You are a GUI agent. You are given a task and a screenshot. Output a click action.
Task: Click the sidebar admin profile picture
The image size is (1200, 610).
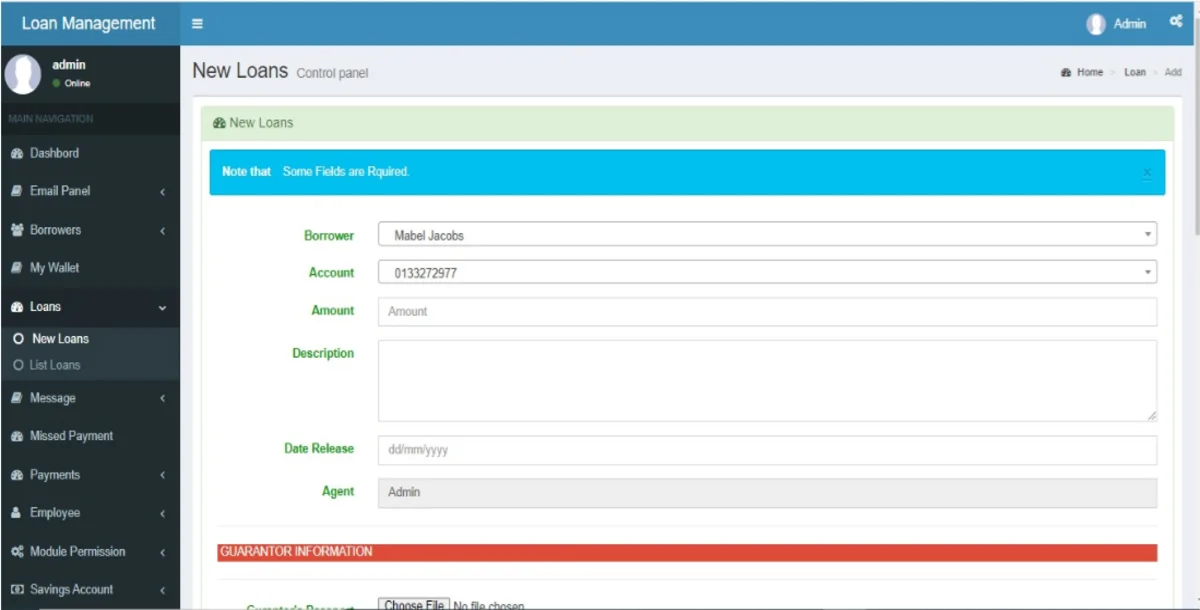pyautogui.click(x=23, y=74)
